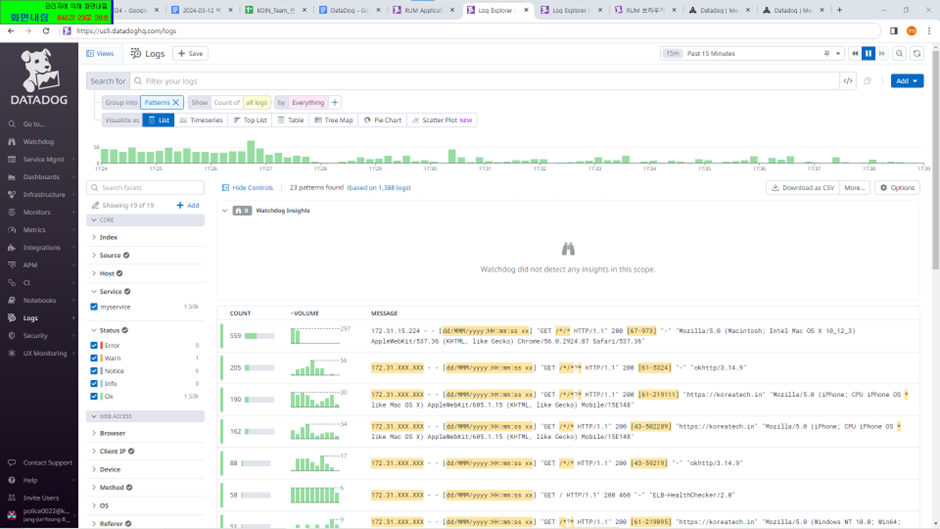Uncheck the myservice service checkbox

[94, 306]
